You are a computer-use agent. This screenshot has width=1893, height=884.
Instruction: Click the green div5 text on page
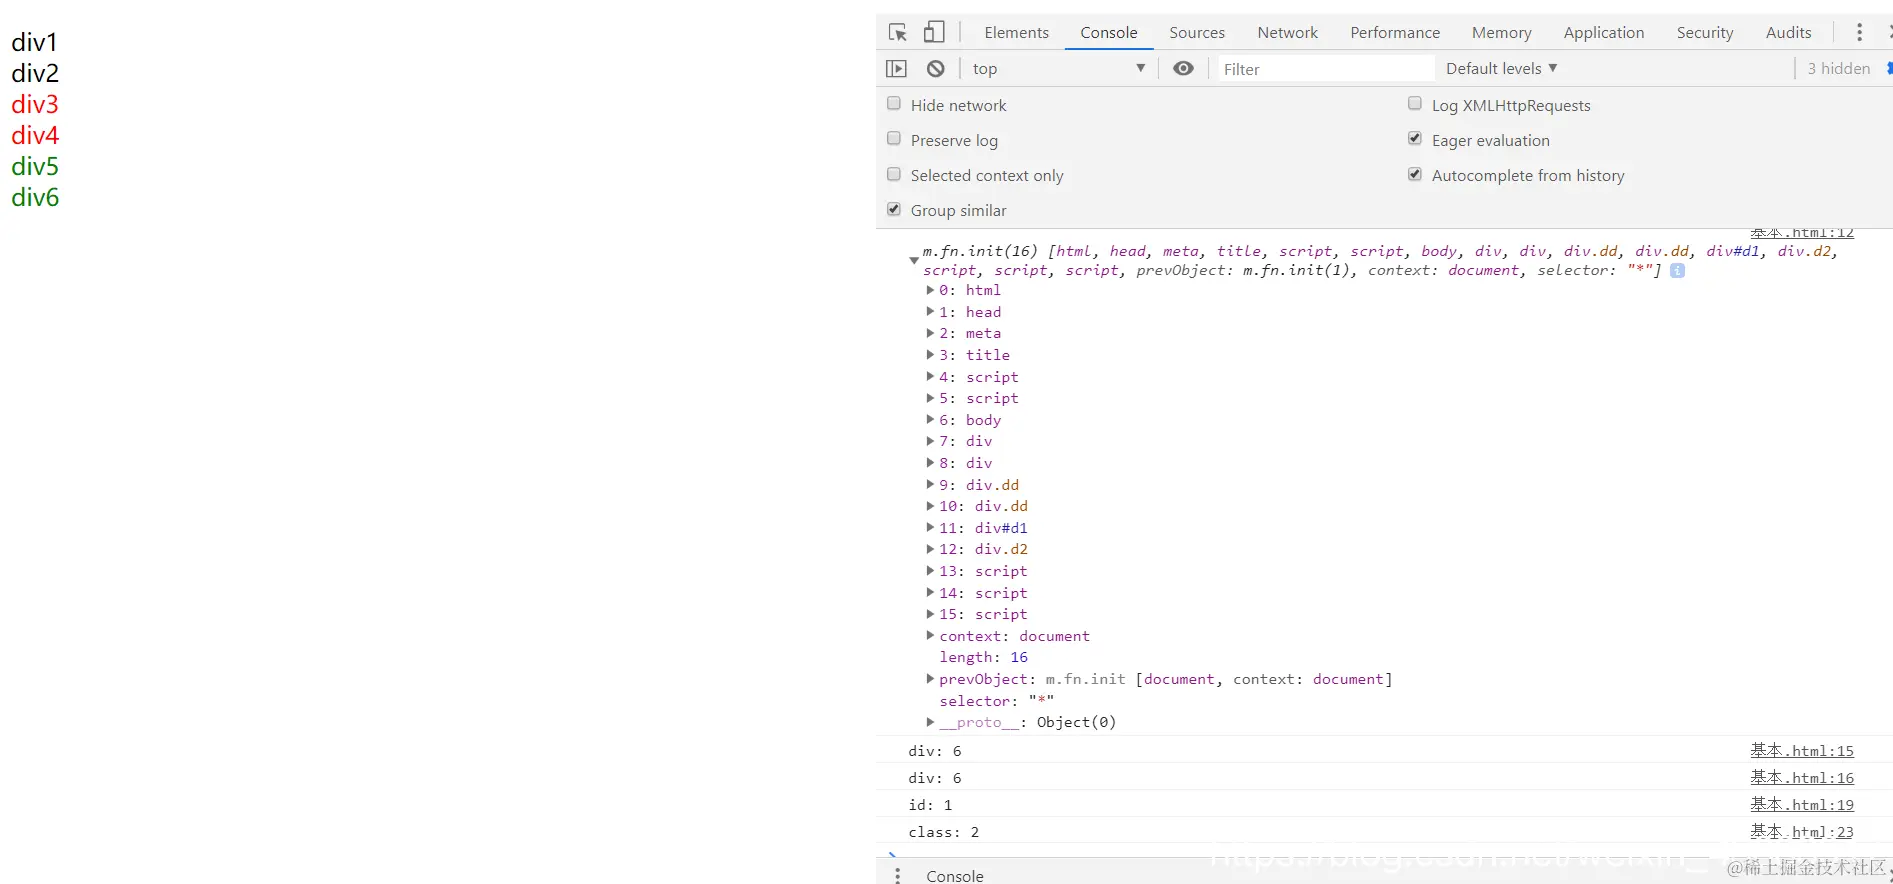pyautogui.click(x=35, y=166)
